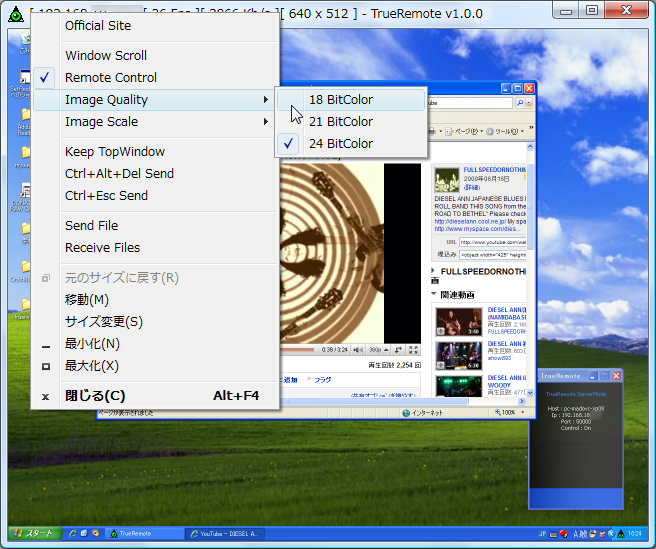Image resolution: width=656 pixels, height=549 pixels.
Task: Uncheck the Remote Control option
Action: (x=155, y=78)
